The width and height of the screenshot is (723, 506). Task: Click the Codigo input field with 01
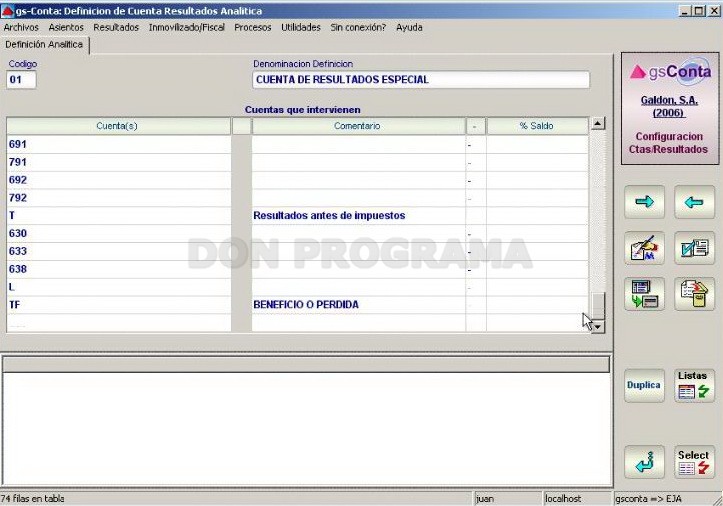tap(21, 80)
